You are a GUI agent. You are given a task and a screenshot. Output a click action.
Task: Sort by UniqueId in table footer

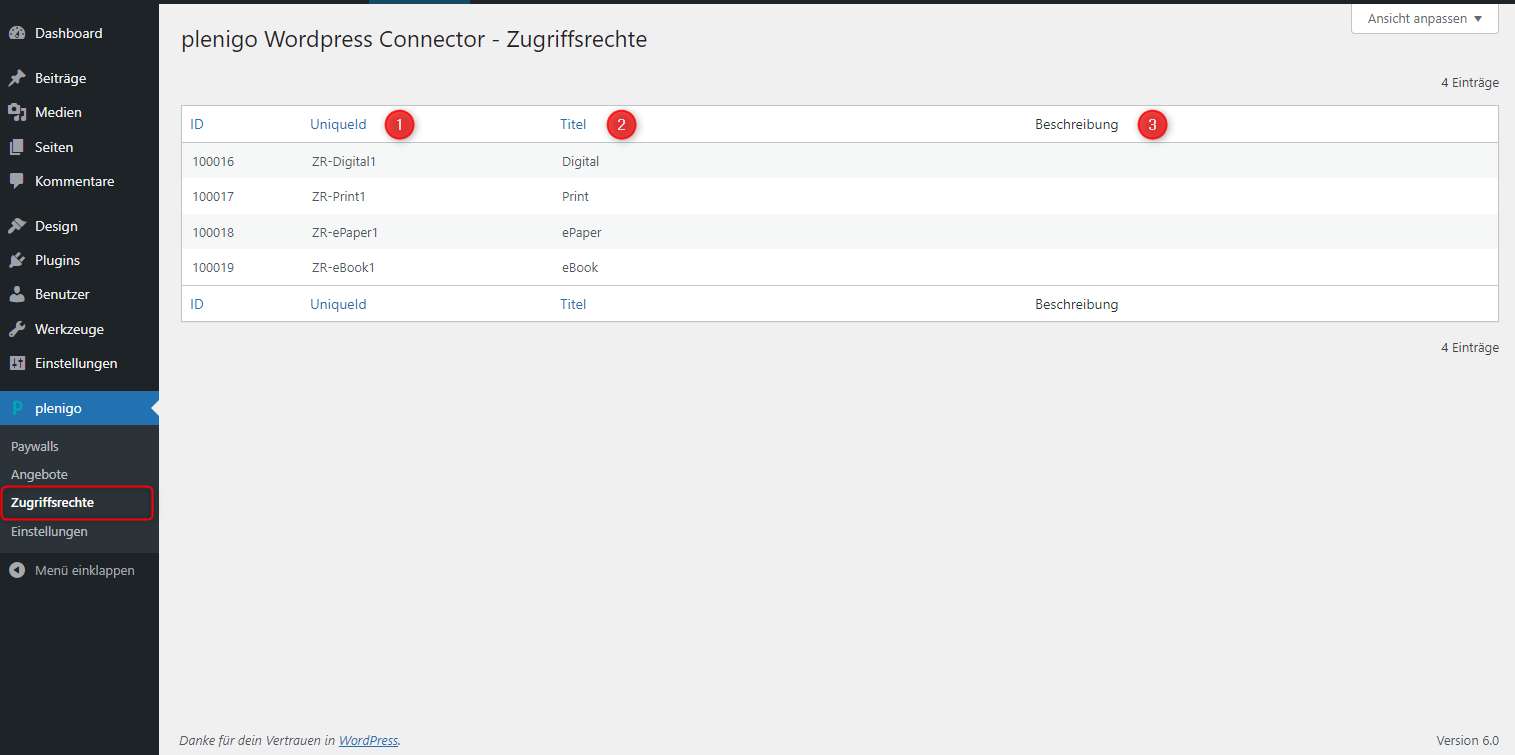338,304
